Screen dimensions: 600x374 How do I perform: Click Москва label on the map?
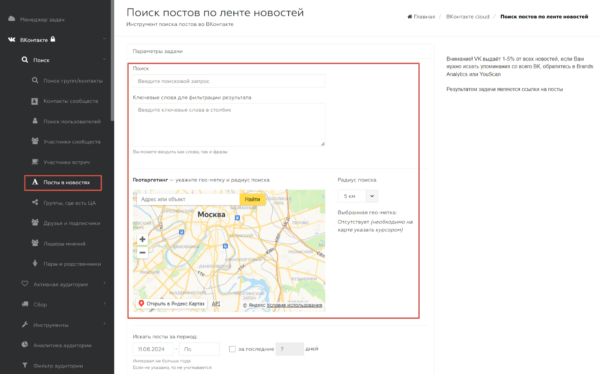(x=211, y=214)
